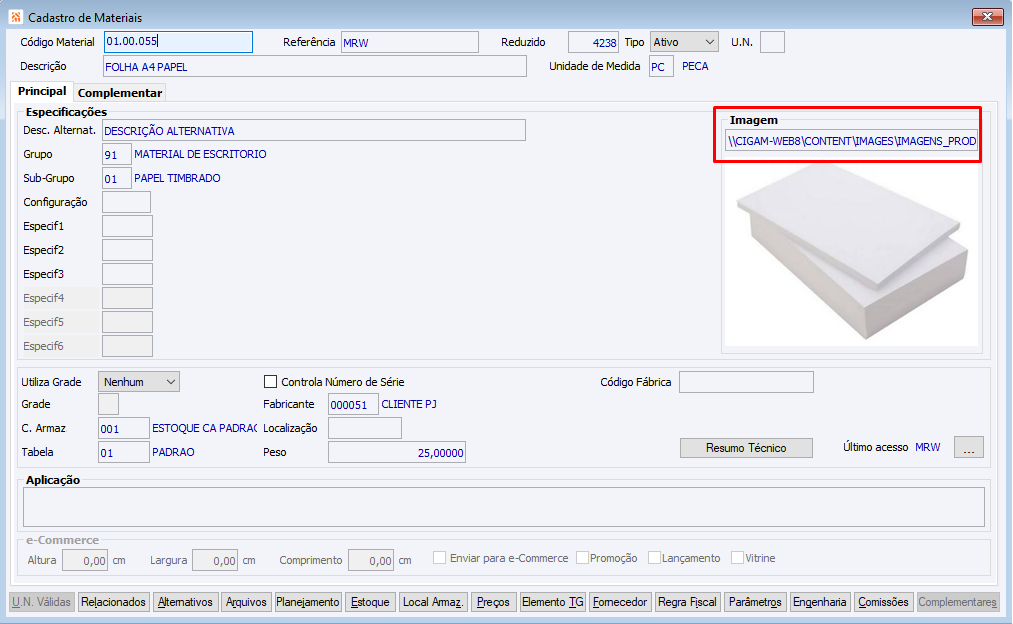Click the Largura field in e-Commerce
Screen dimensions: 1013x624
point(215,560)
